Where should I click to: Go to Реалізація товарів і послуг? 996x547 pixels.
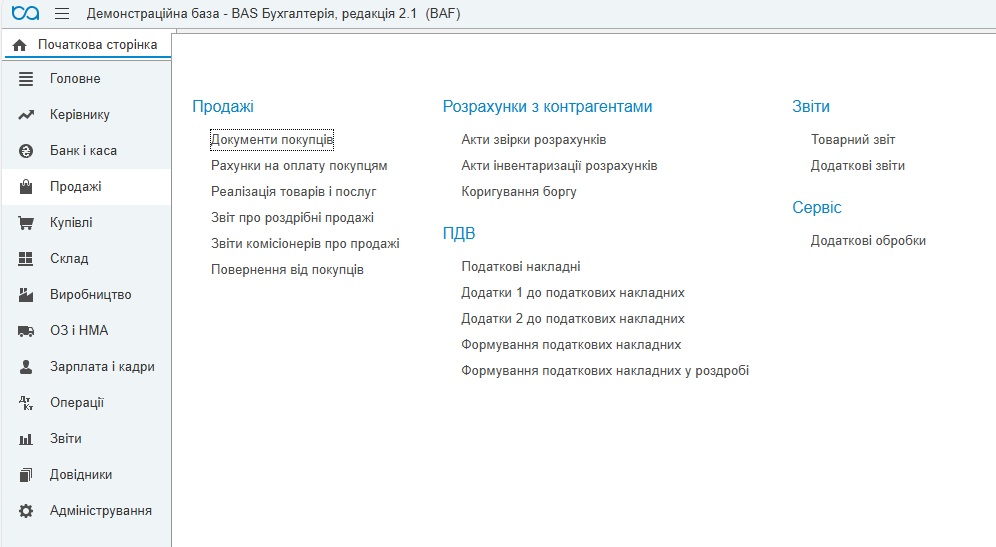coord(293,191)
